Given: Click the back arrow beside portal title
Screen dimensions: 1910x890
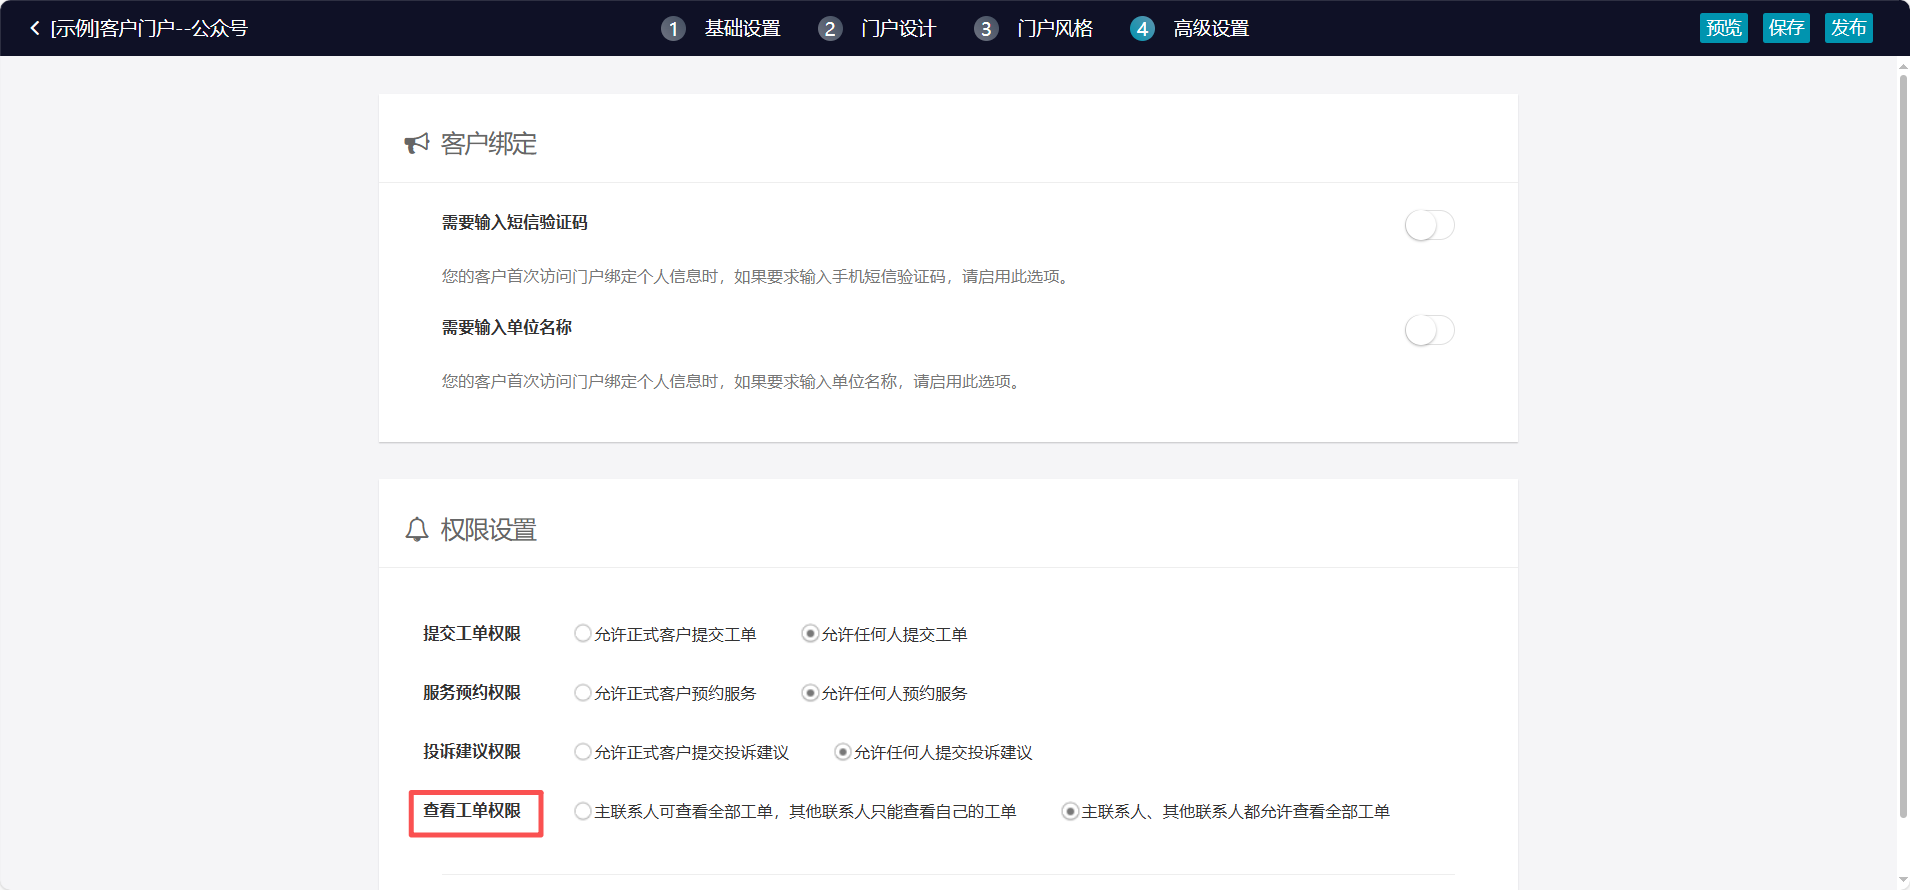Looking at the screenshot, I should pyautogui.click(x=35, y=28).
